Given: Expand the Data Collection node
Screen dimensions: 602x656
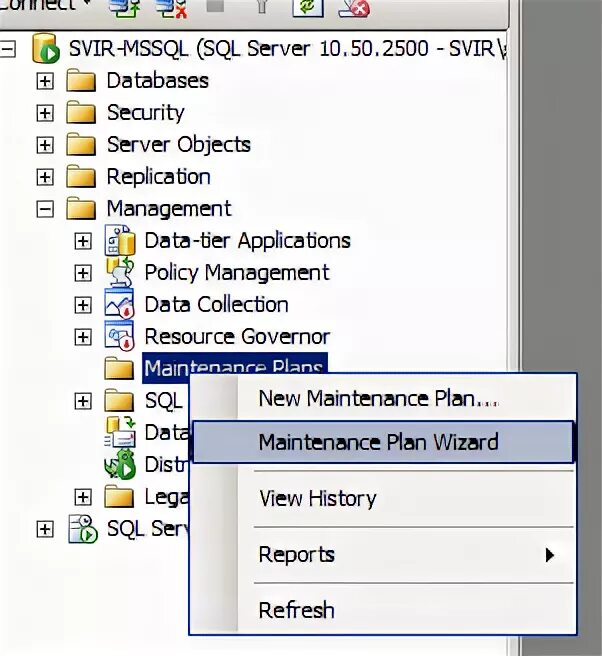Looking at the screenshot, I should point(83,305).
